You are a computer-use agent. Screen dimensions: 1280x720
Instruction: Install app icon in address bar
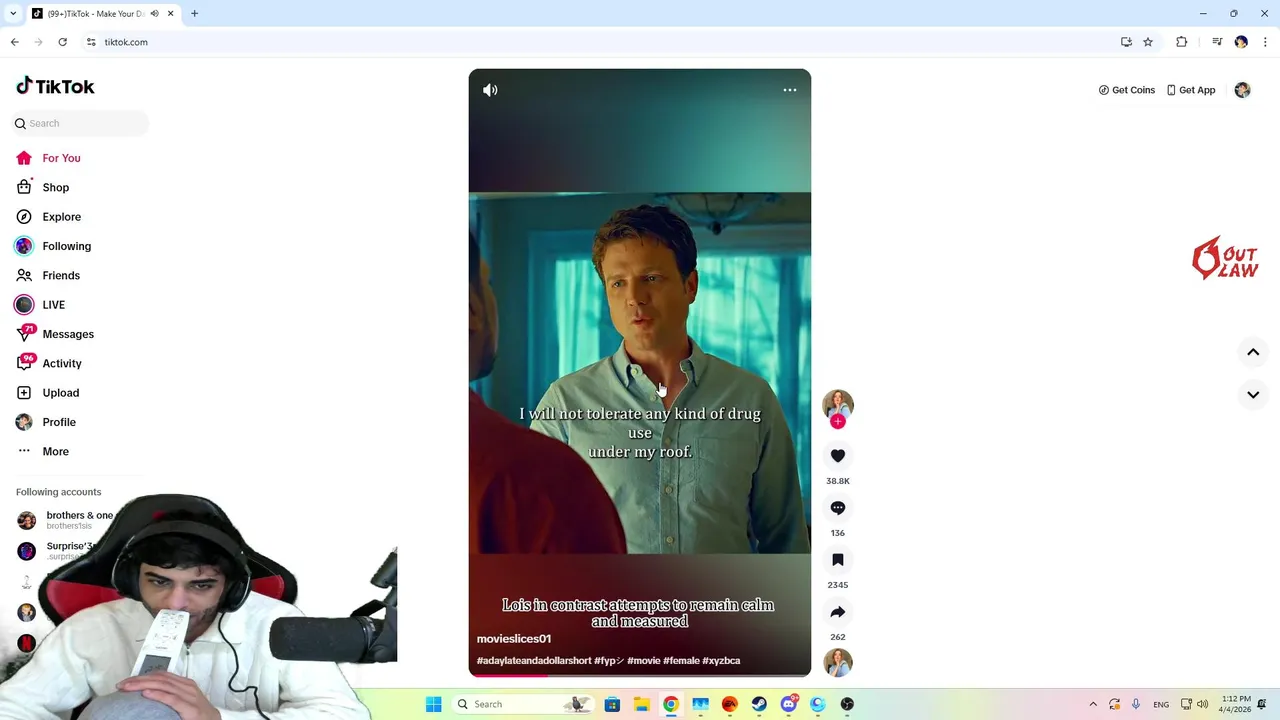point(1126,42)
